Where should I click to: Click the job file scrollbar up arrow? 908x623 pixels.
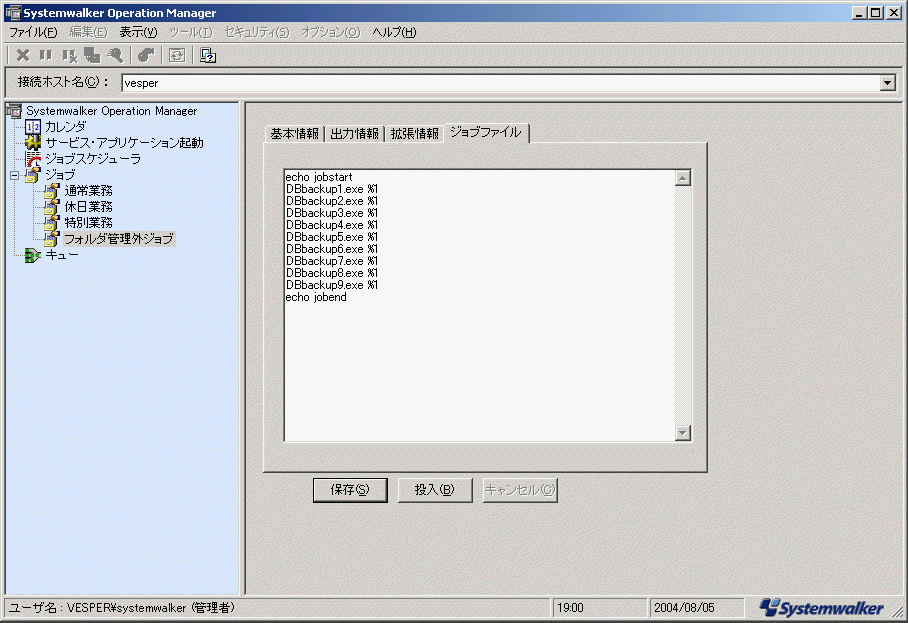(683, 178)
